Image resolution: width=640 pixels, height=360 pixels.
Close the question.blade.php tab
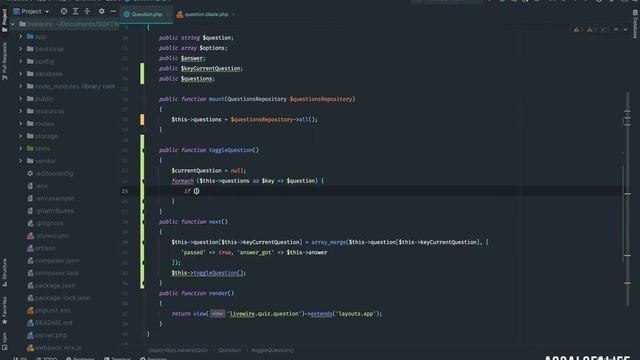(x=233, y=14)
